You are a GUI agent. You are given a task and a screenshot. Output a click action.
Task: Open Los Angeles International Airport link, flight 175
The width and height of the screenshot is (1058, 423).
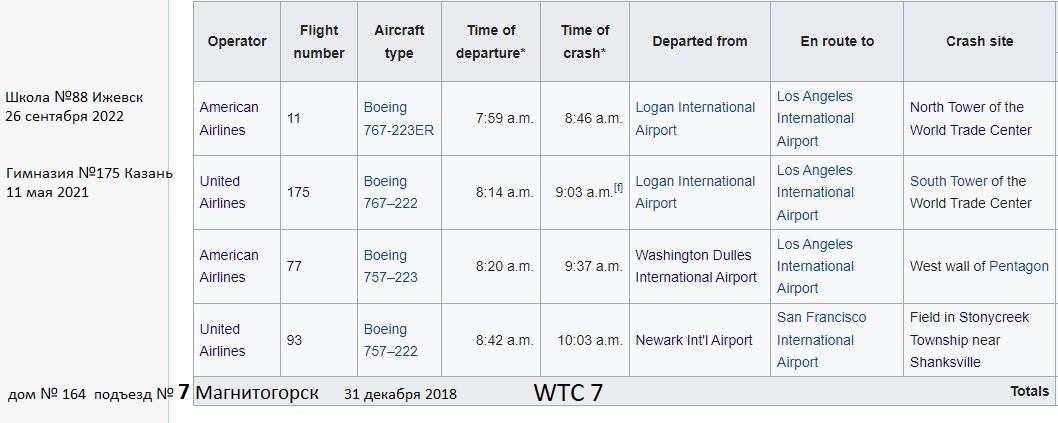814,192
